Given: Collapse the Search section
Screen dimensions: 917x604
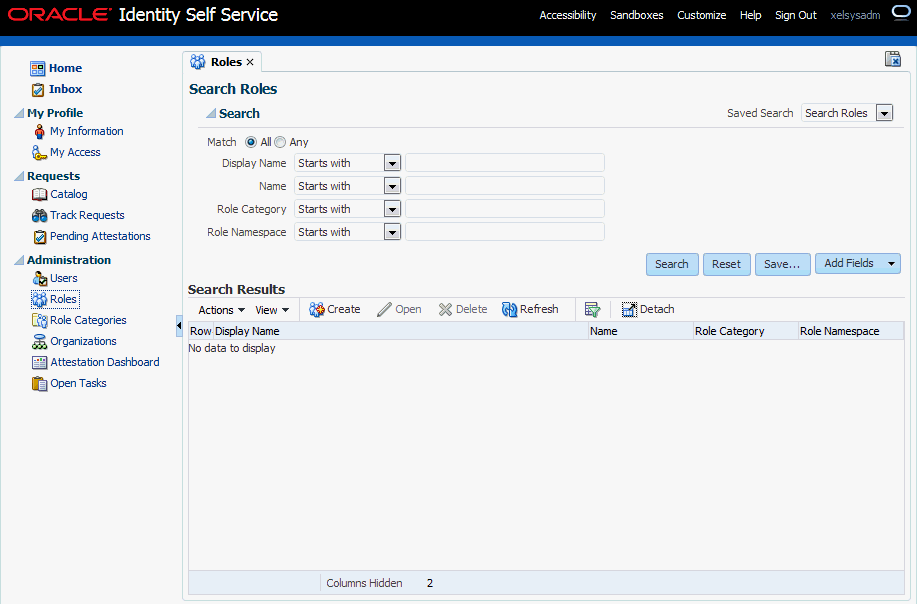Looking at the screenshot, I should (211, 113).
